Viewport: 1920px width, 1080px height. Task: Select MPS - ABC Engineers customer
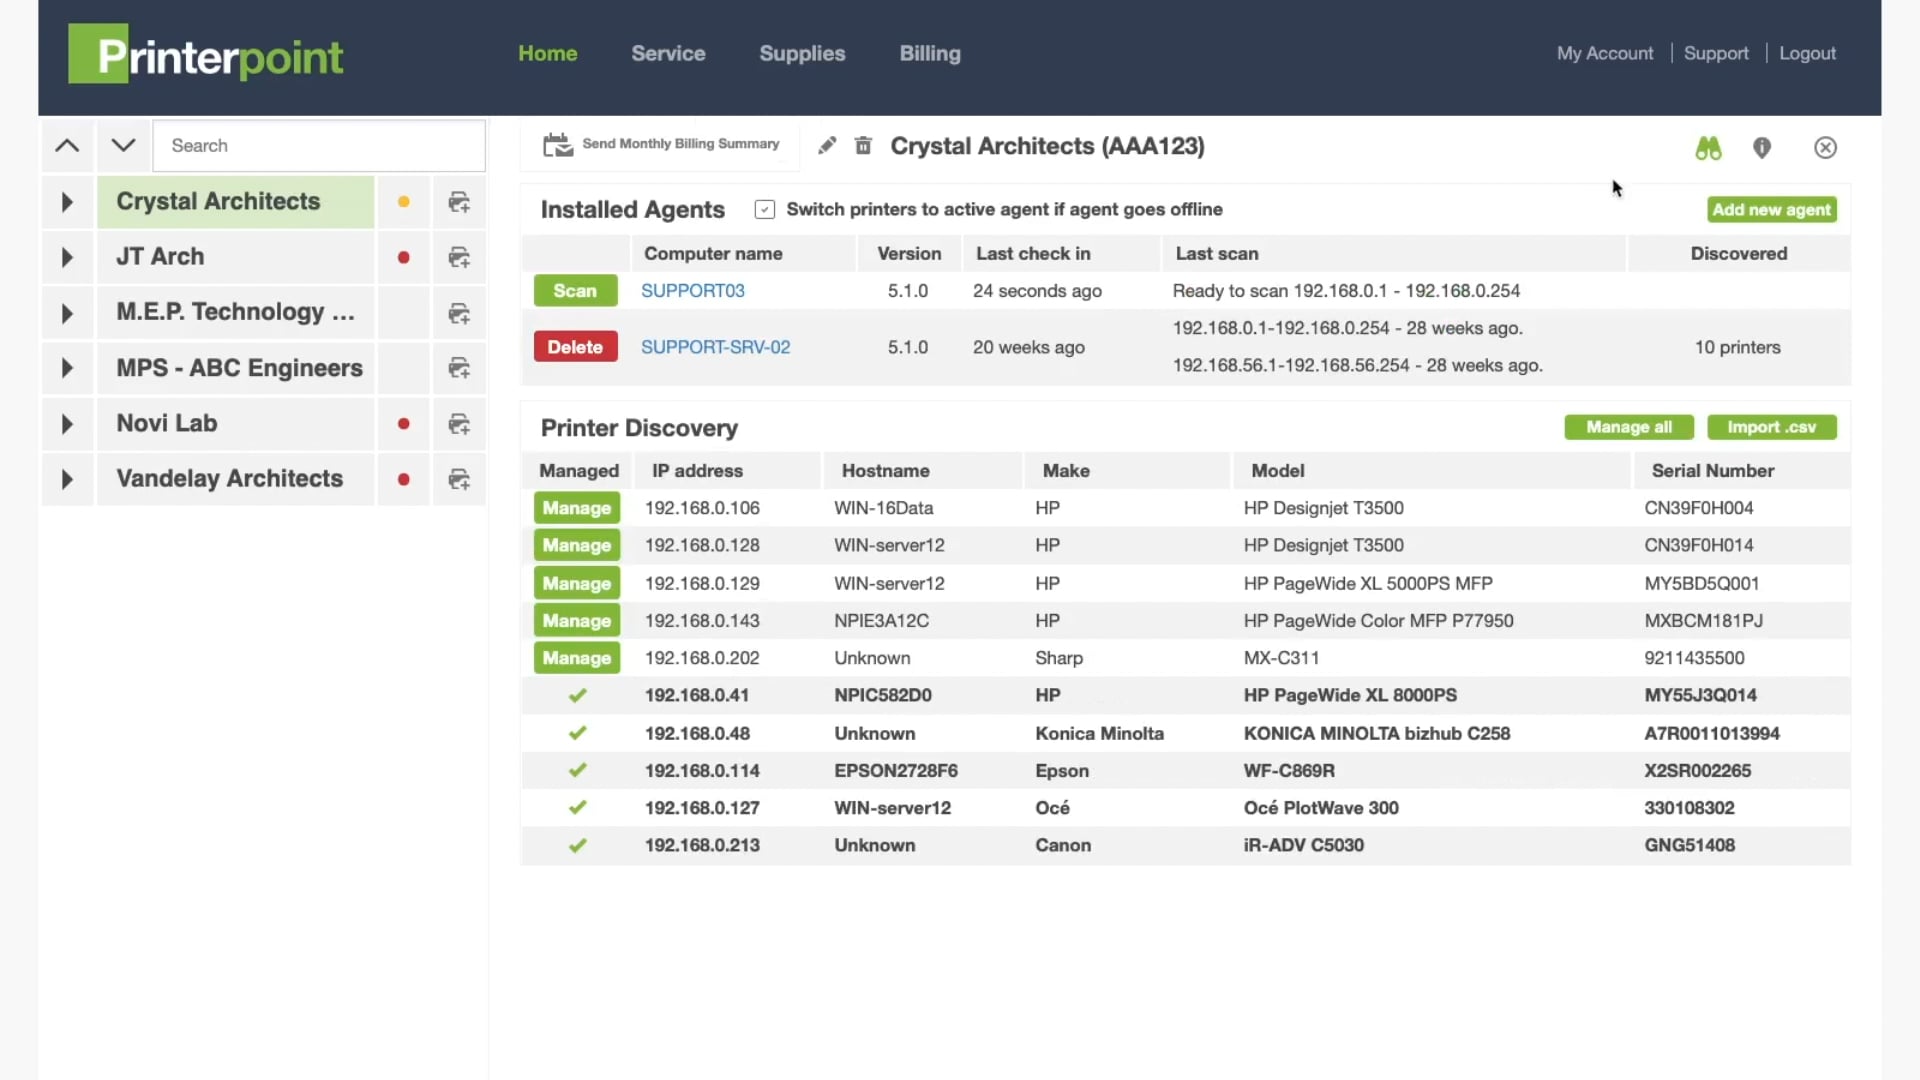pyautogui.click(x=236, y=368)
